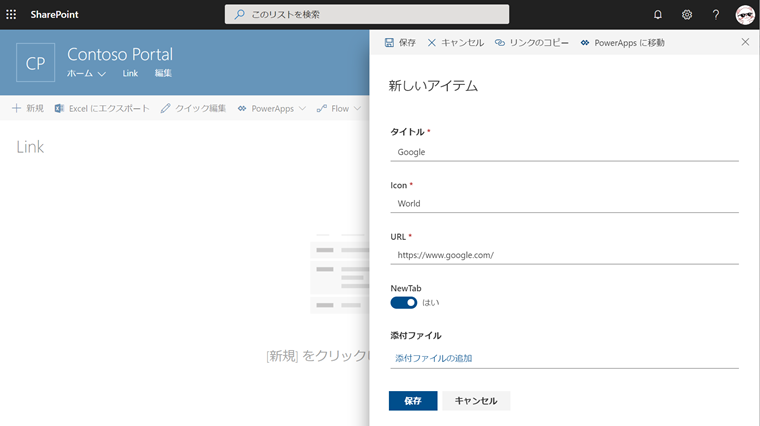Click the Flow icon in list toolbar

(x=321, y=108)
